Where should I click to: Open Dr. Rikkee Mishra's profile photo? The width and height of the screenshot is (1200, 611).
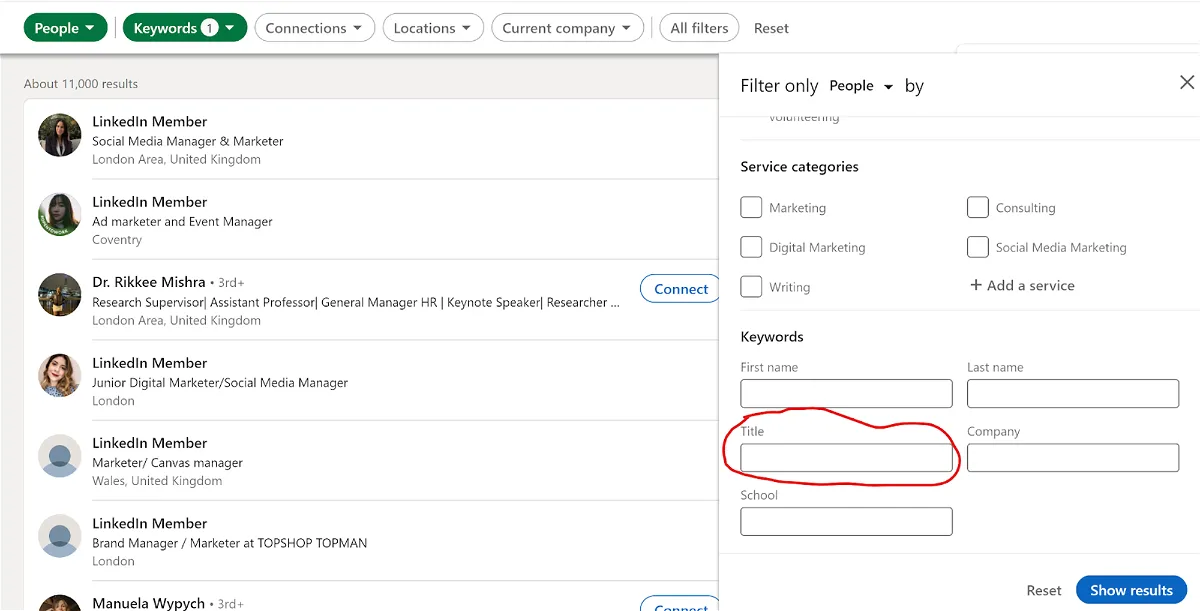click(x=60, y=295)
